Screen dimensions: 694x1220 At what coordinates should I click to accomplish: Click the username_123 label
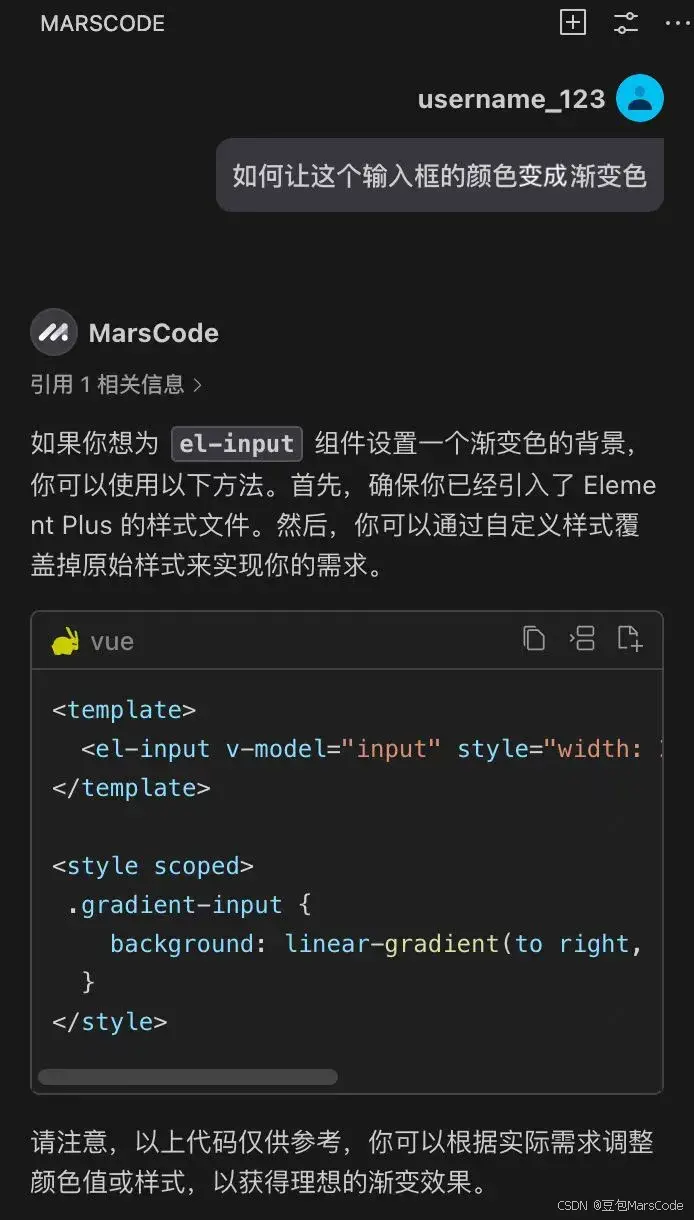[x=511, y=99]
